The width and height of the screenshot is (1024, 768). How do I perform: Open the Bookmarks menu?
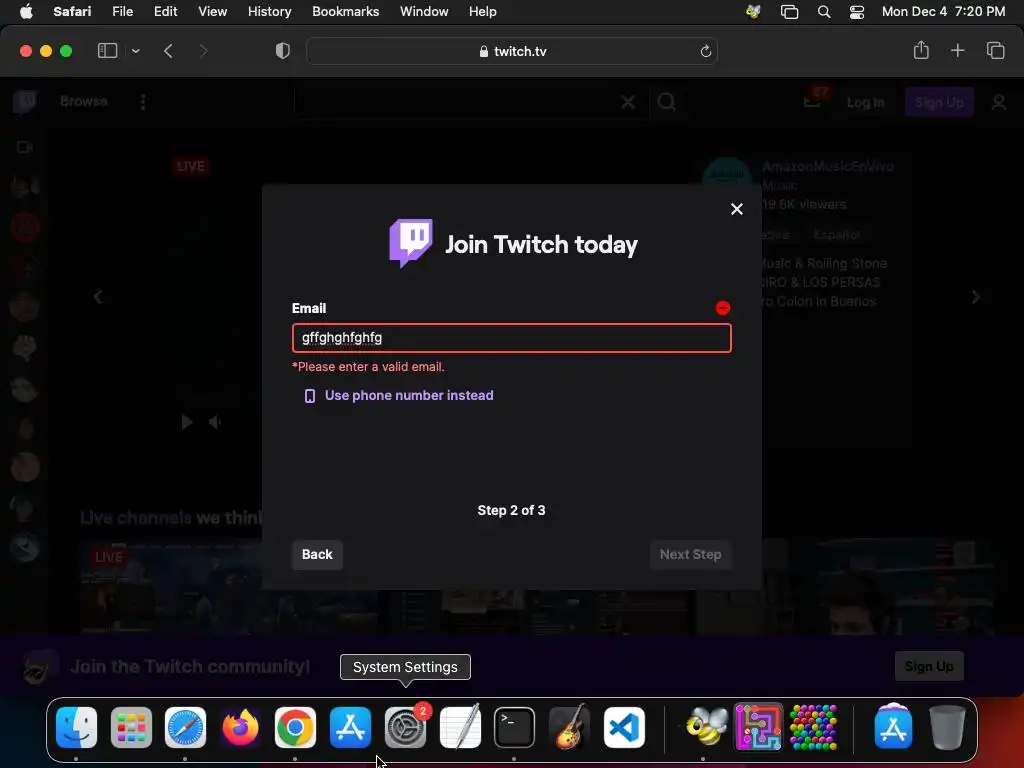tap(345, 12)
